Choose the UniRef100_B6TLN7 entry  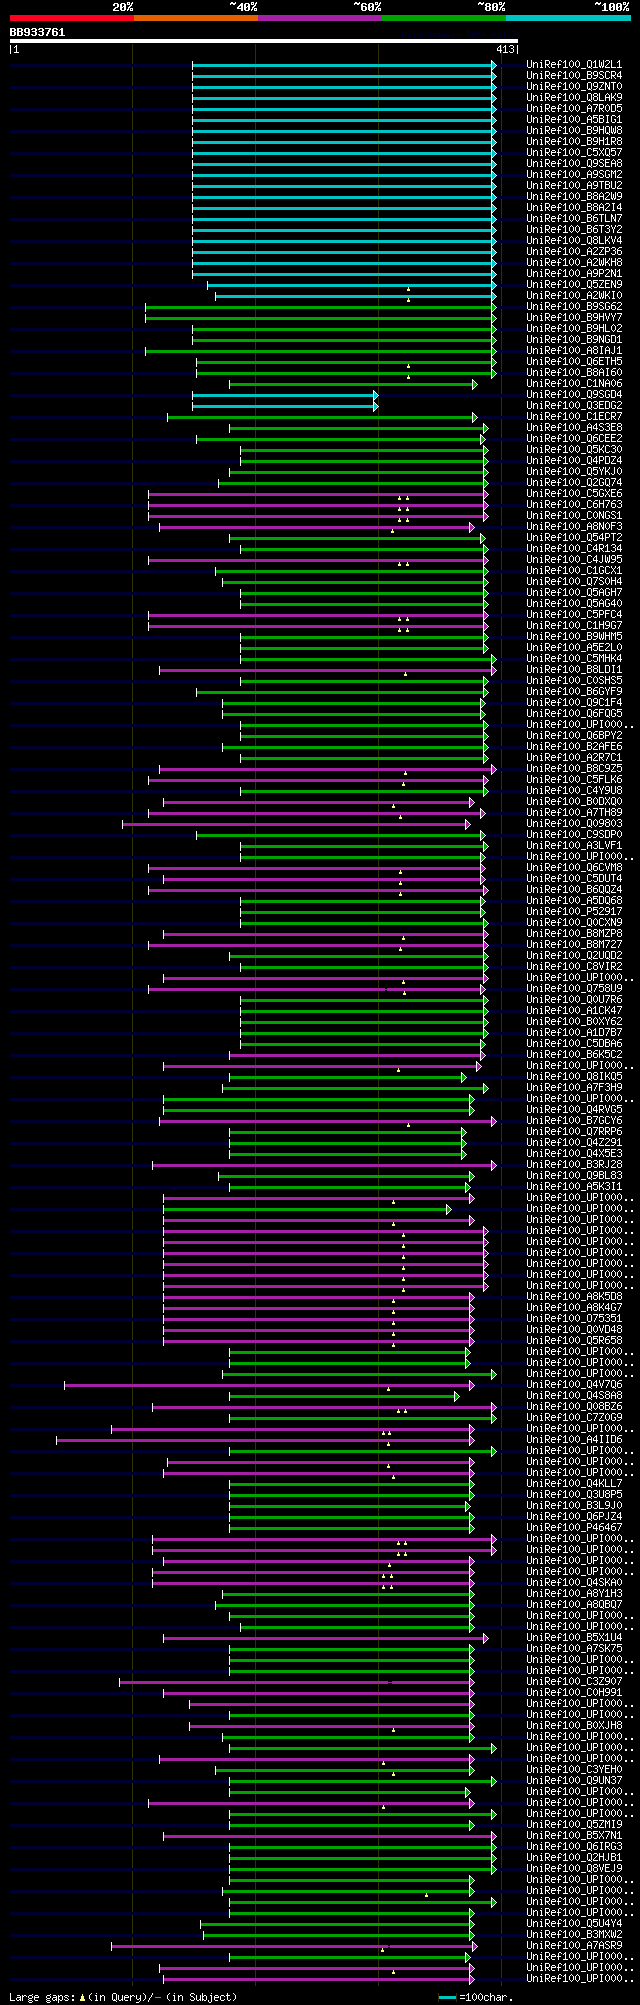574,218
